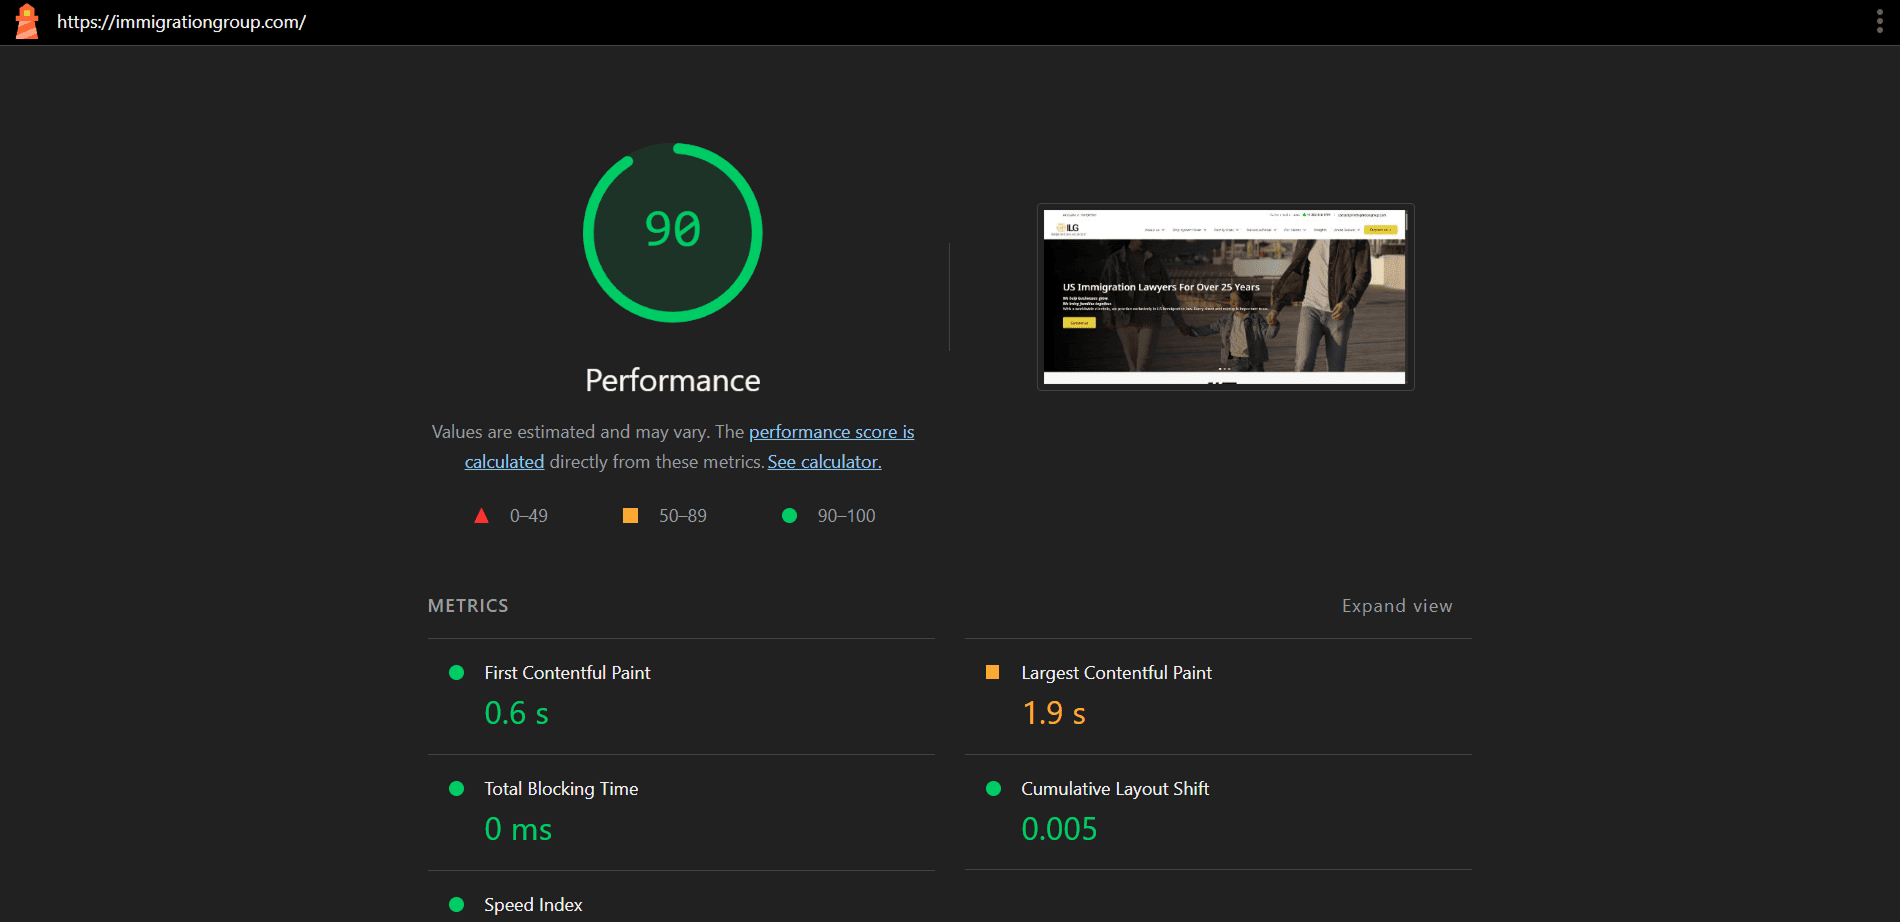
Task: Open the three-dot tools menu
Action: [1879, 22]
